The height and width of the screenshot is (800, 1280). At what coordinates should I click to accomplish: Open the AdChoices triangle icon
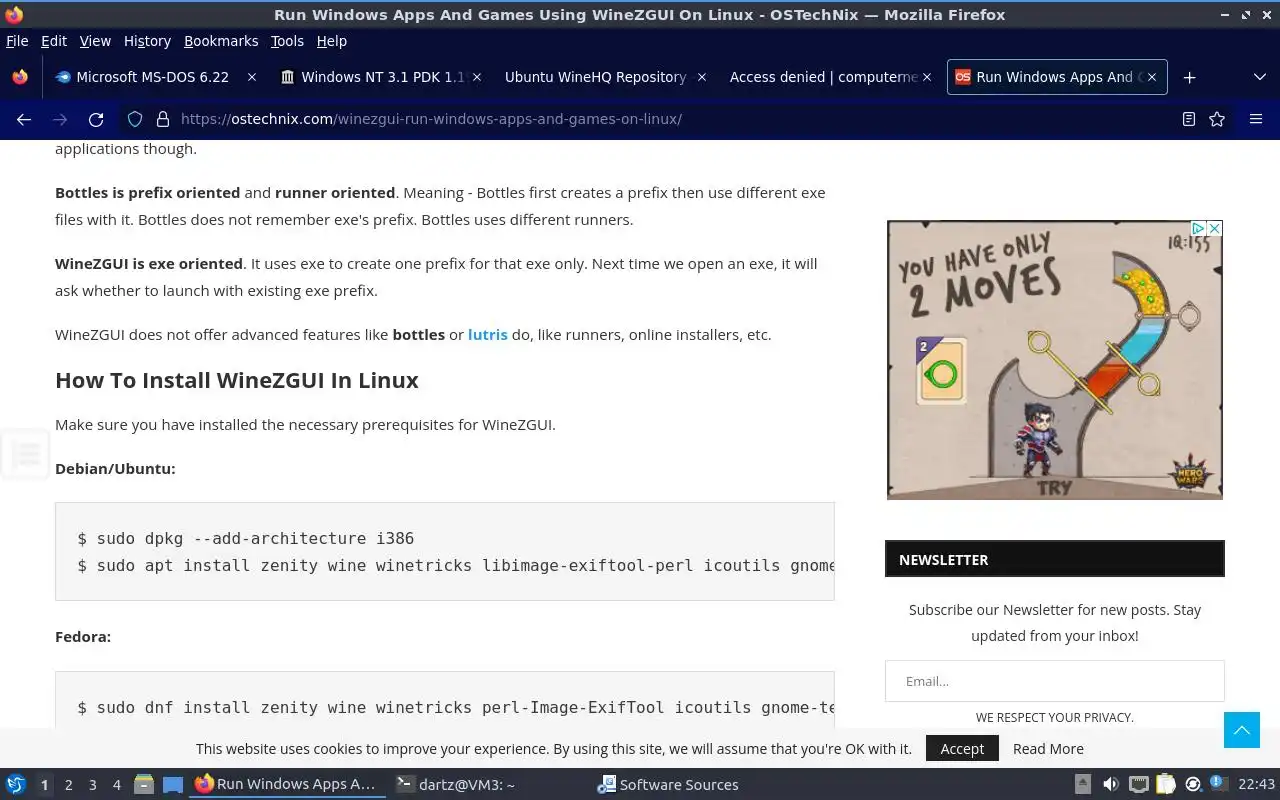tap(1198, 228)
